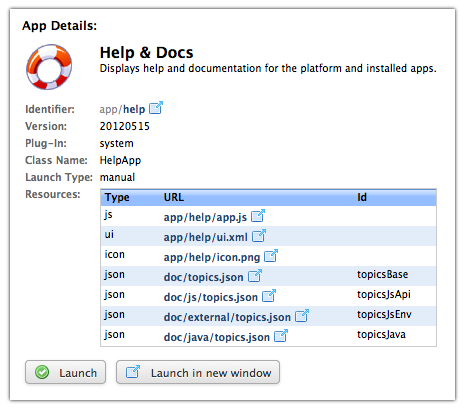Click the Version label
465x410 pixels.
tap(46, 126)
